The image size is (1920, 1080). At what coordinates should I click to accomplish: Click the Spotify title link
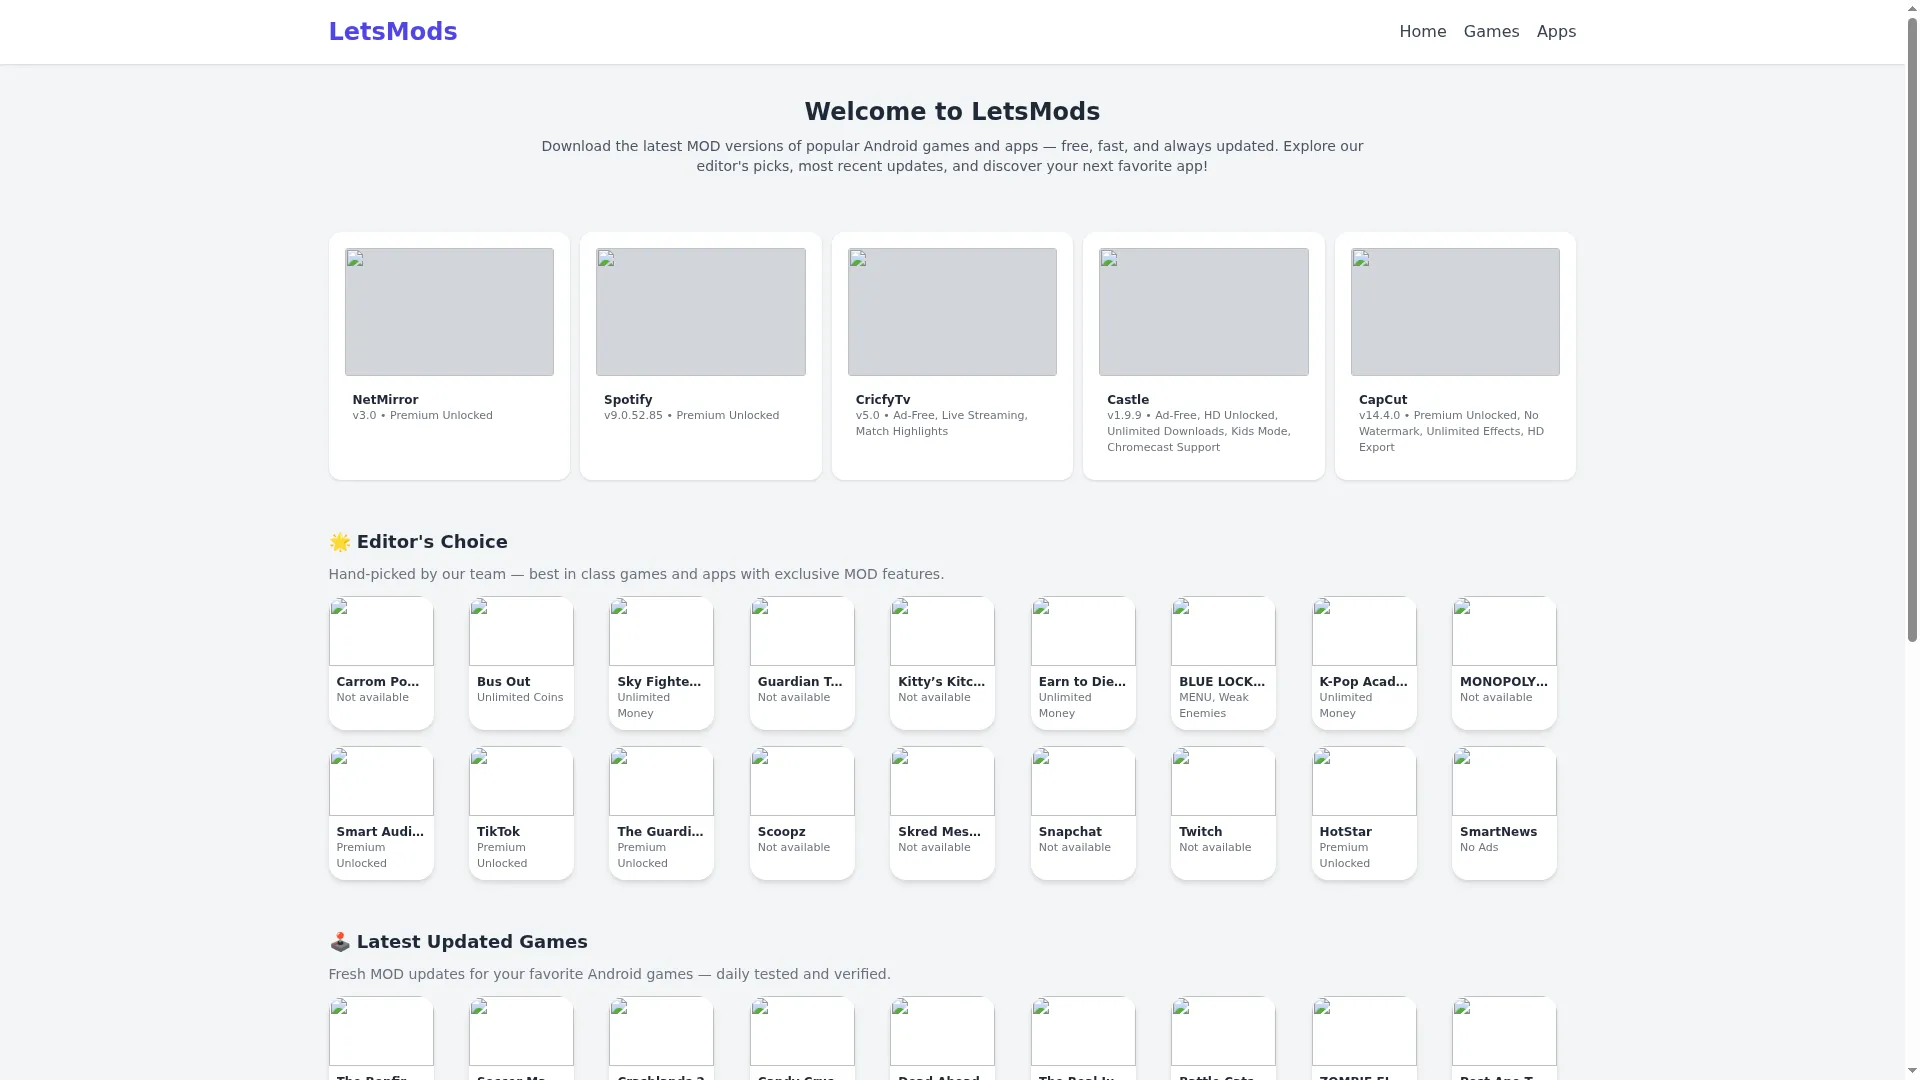click(628, 400)
